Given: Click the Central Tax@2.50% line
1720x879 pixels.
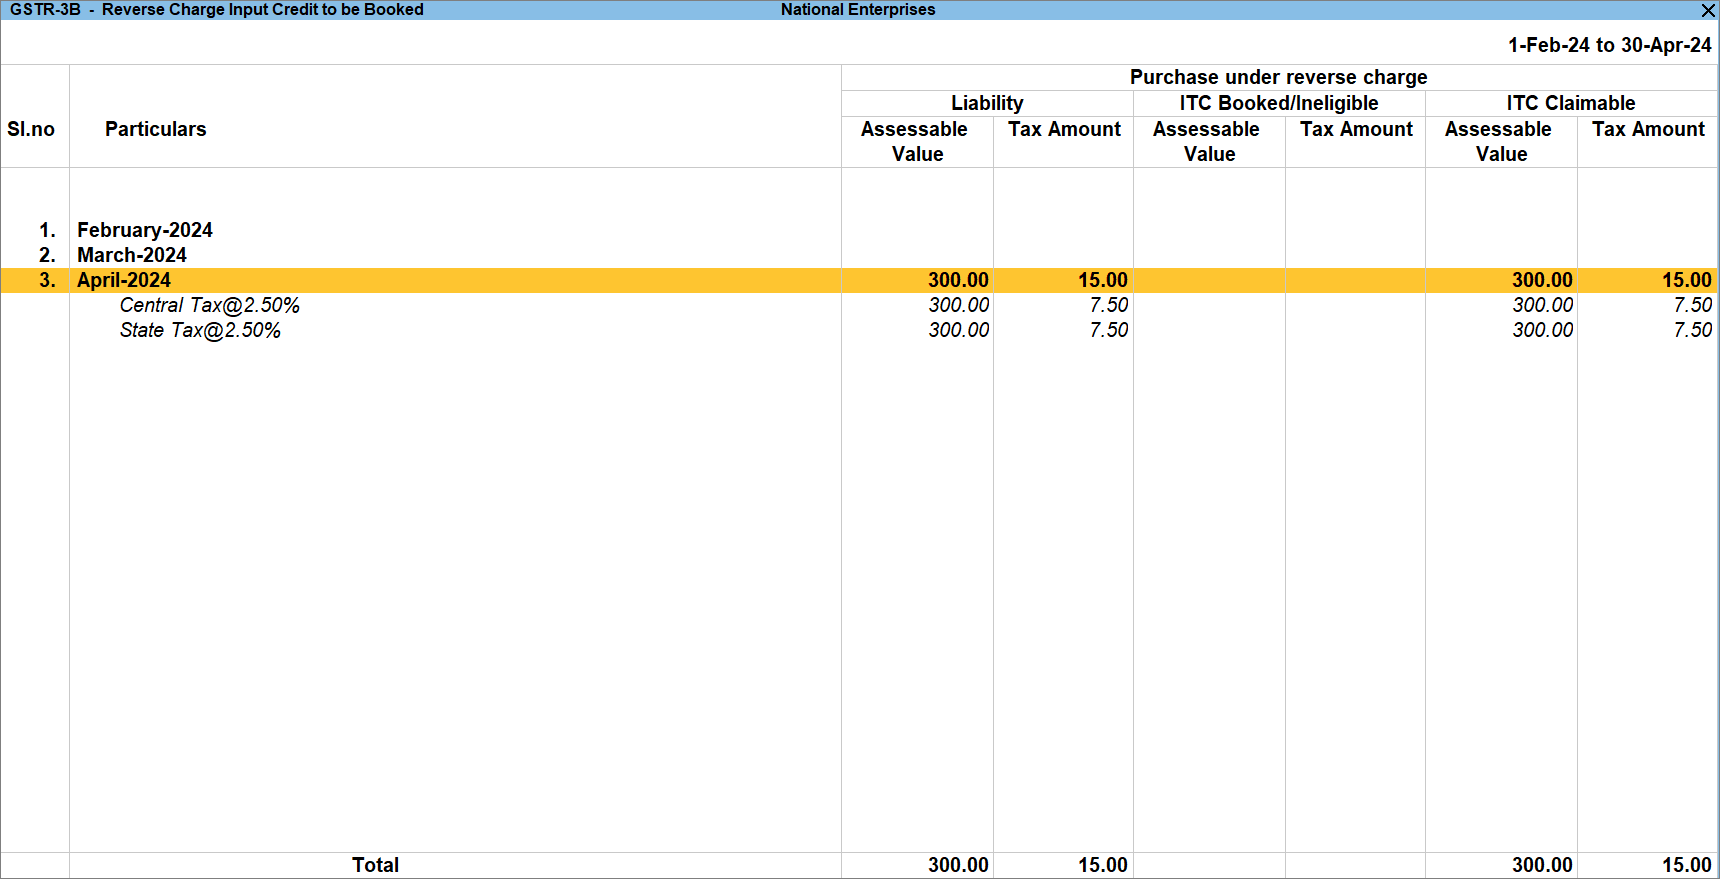Looking at the screenshot, I should click(209, 305).
